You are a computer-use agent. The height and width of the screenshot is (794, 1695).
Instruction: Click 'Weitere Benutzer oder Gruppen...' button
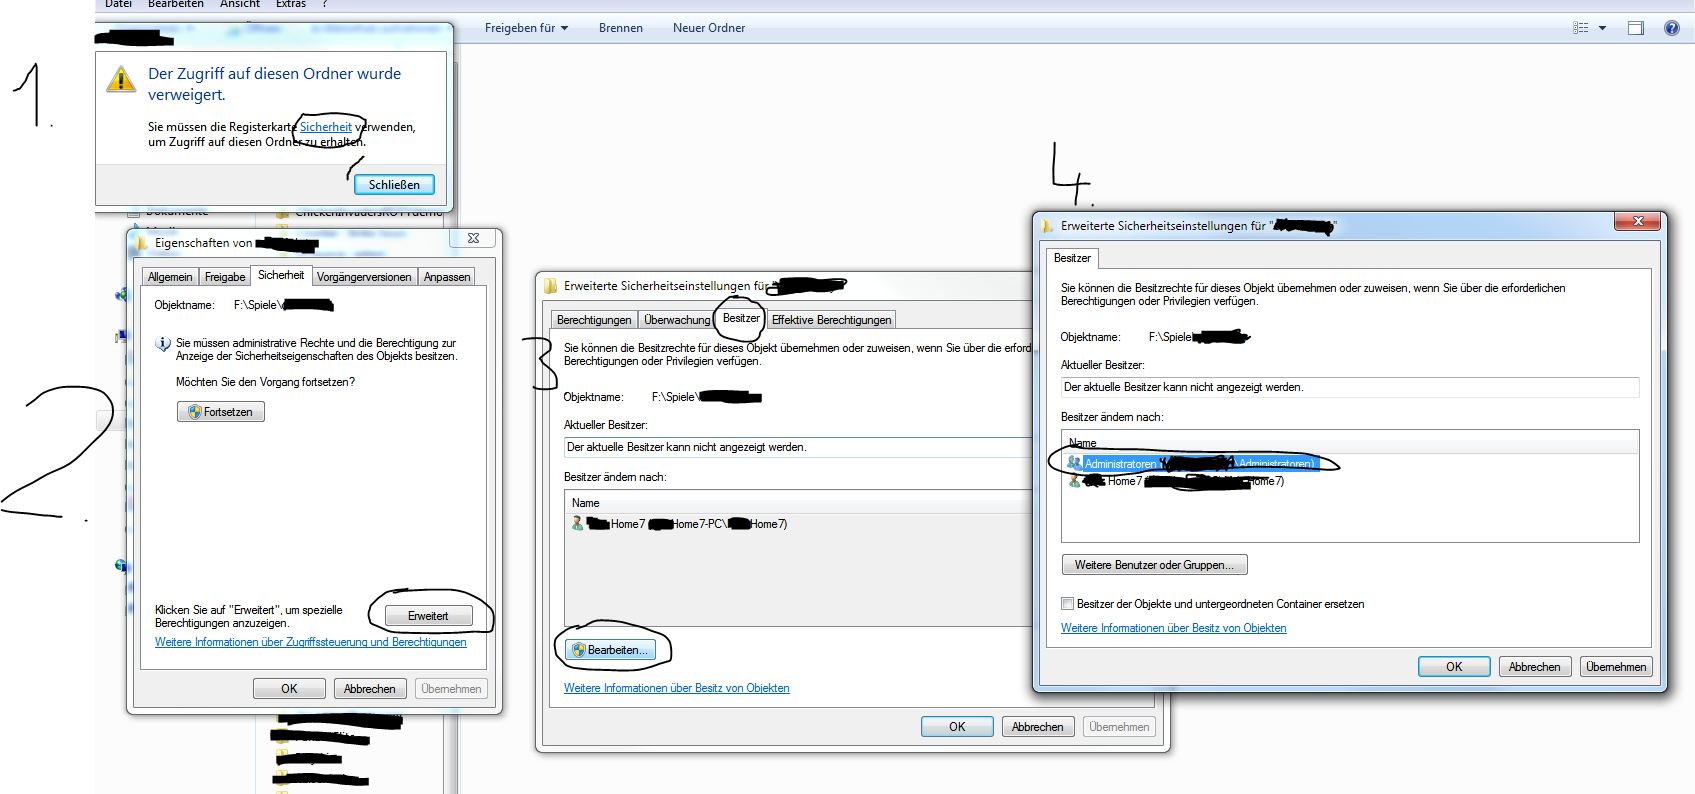[1155, 565]
